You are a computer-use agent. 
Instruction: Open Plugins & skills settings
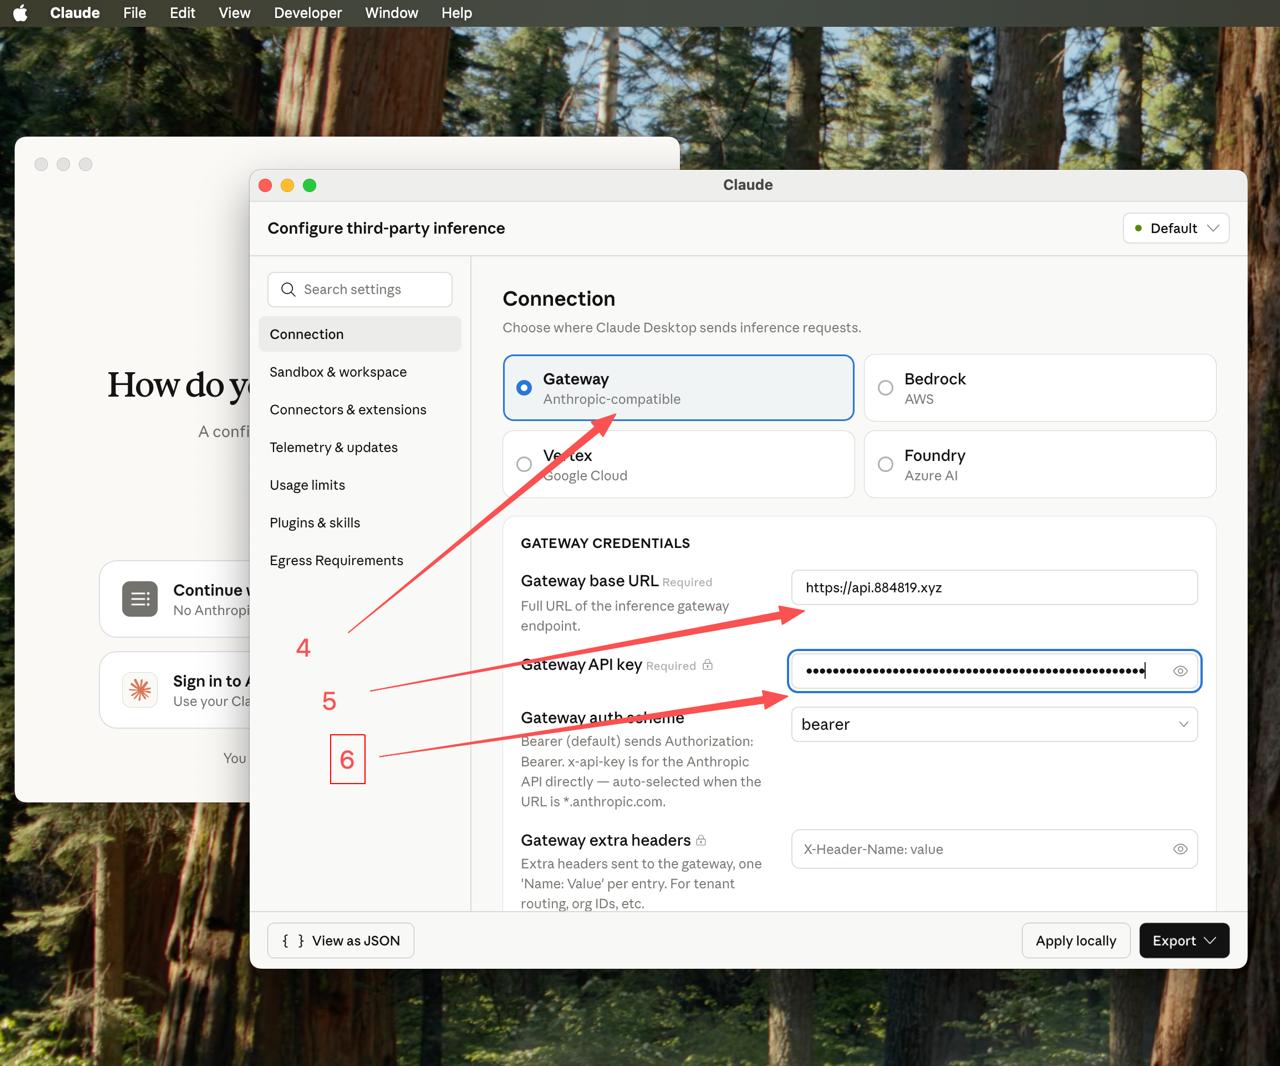tap(360, 523)
